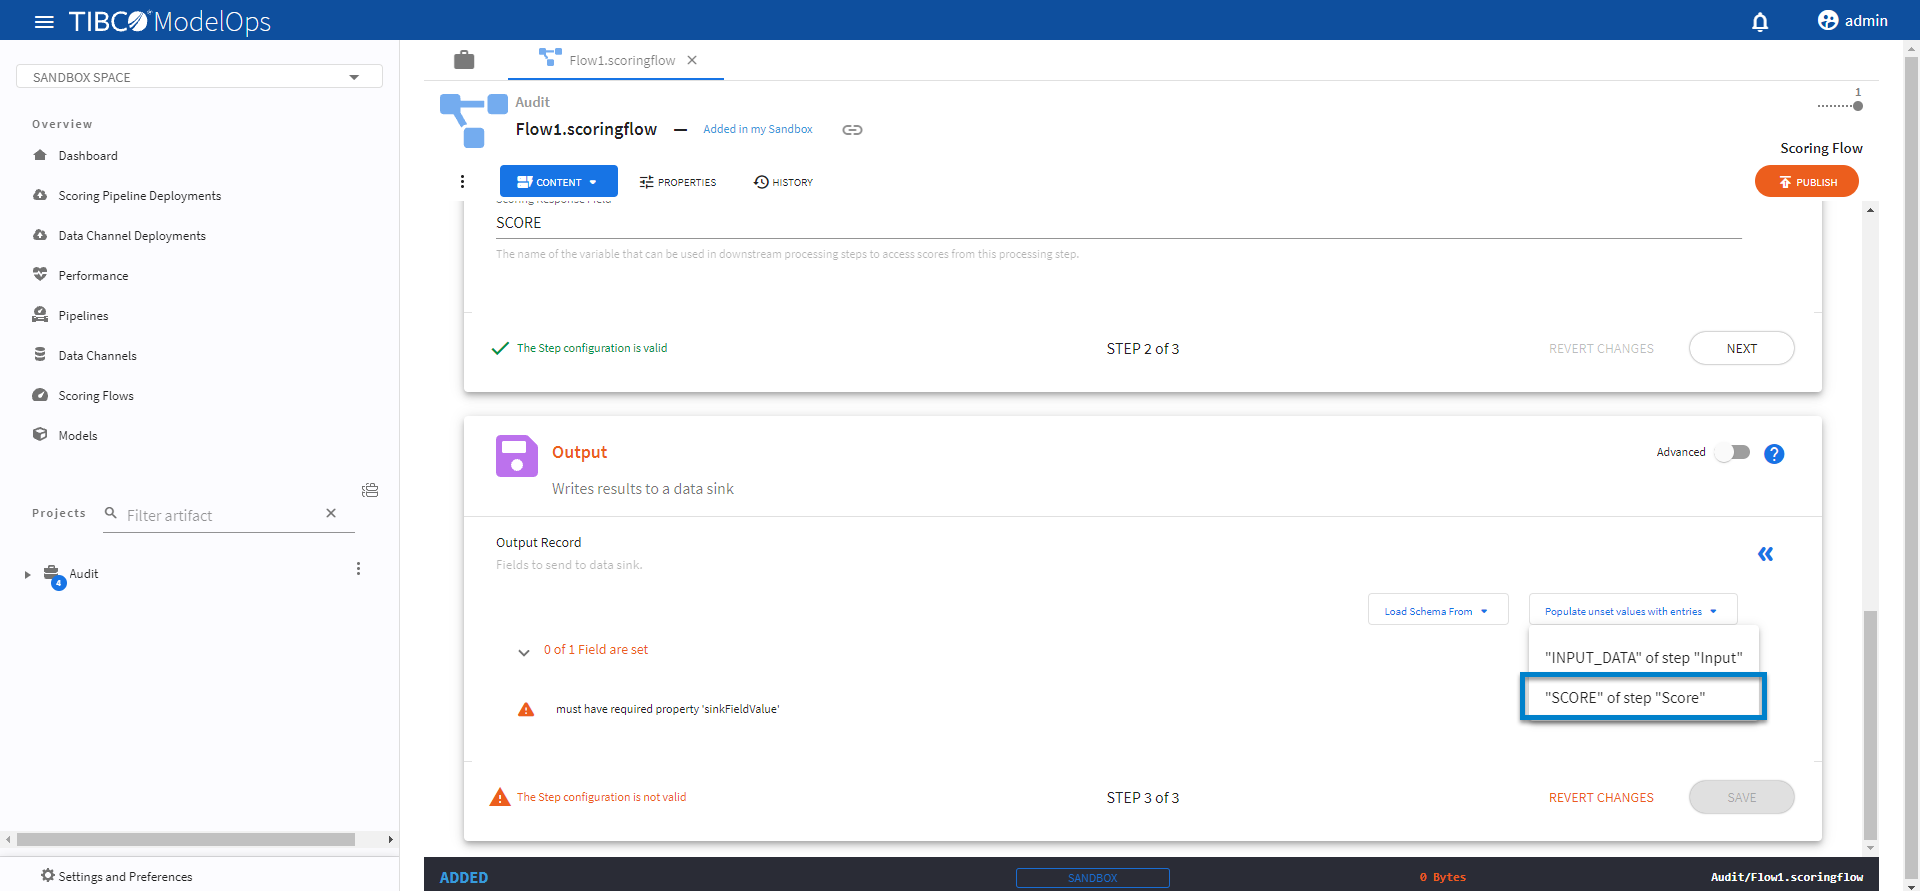1920x891 pixels.
Task: Choose "SCORE" of step "Score" entry
Action: 1643,697
